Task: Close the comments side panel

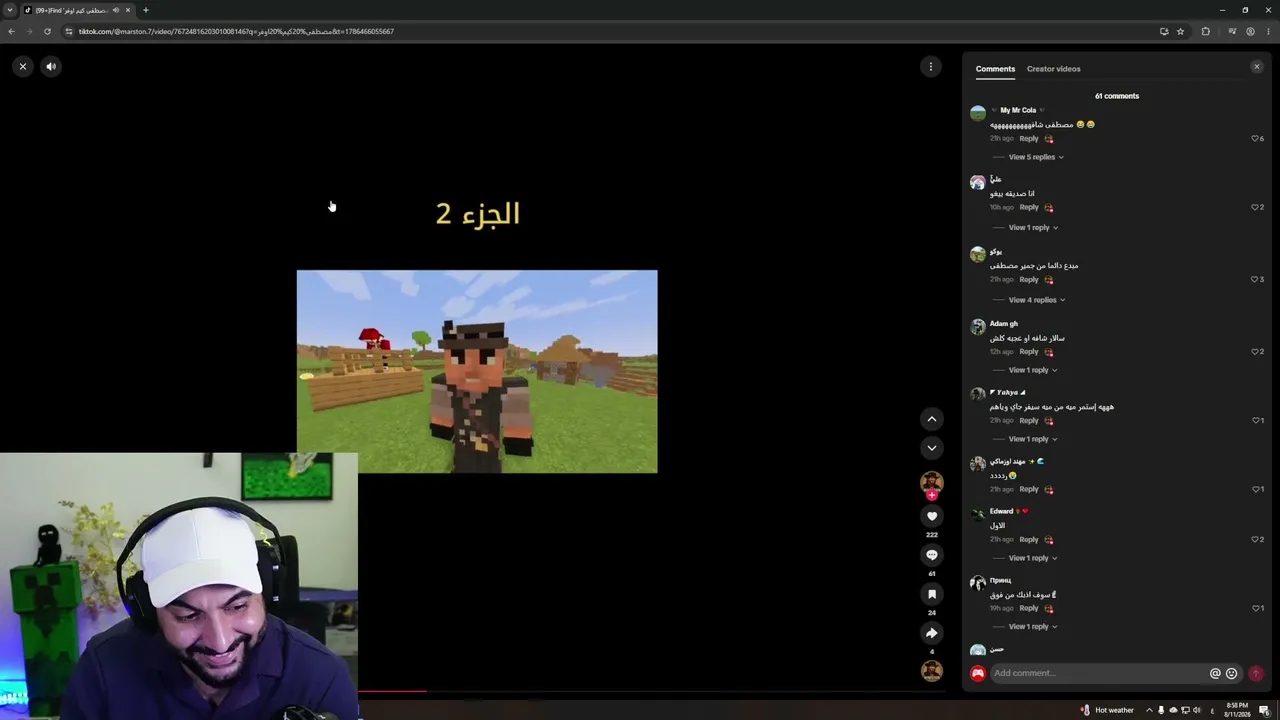Action: (x=1257, y=67)
